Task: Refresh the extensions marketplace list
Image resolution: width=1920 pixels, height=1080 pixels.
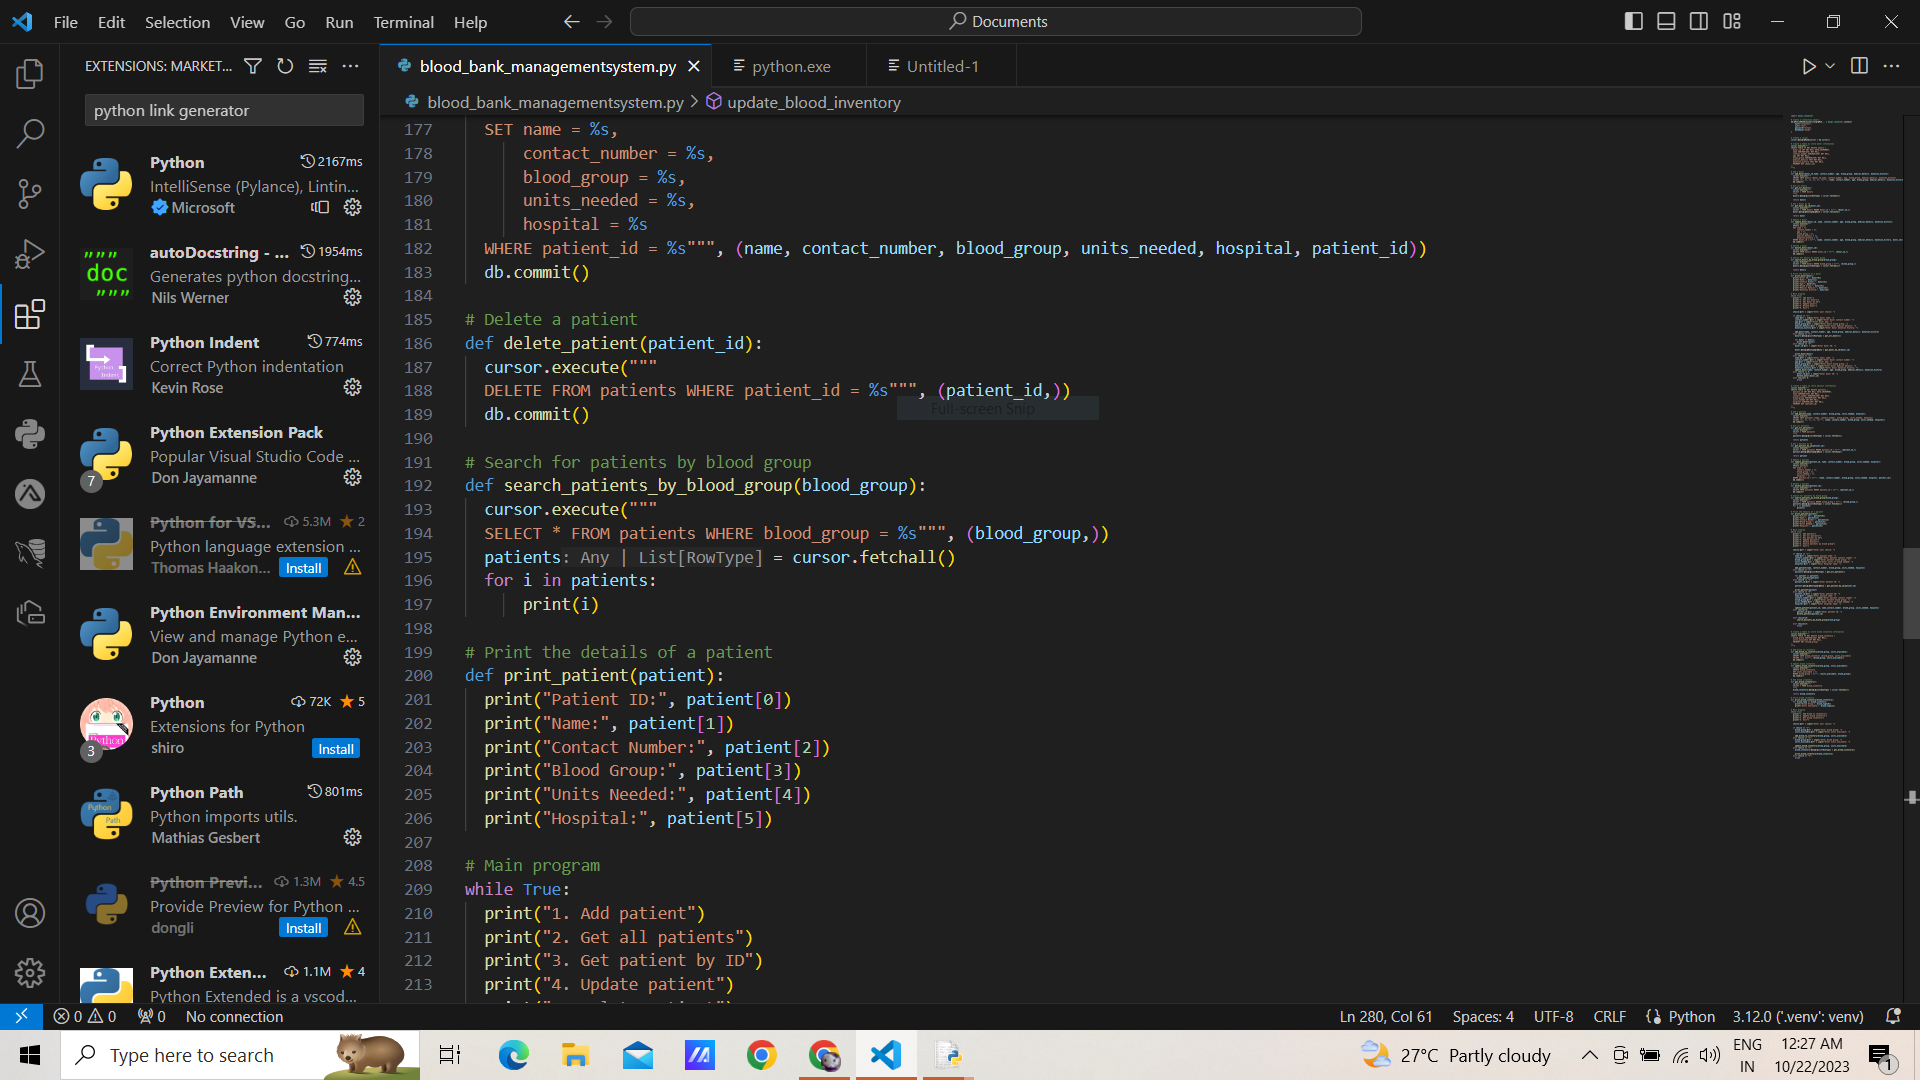Action: click(285, 66)
